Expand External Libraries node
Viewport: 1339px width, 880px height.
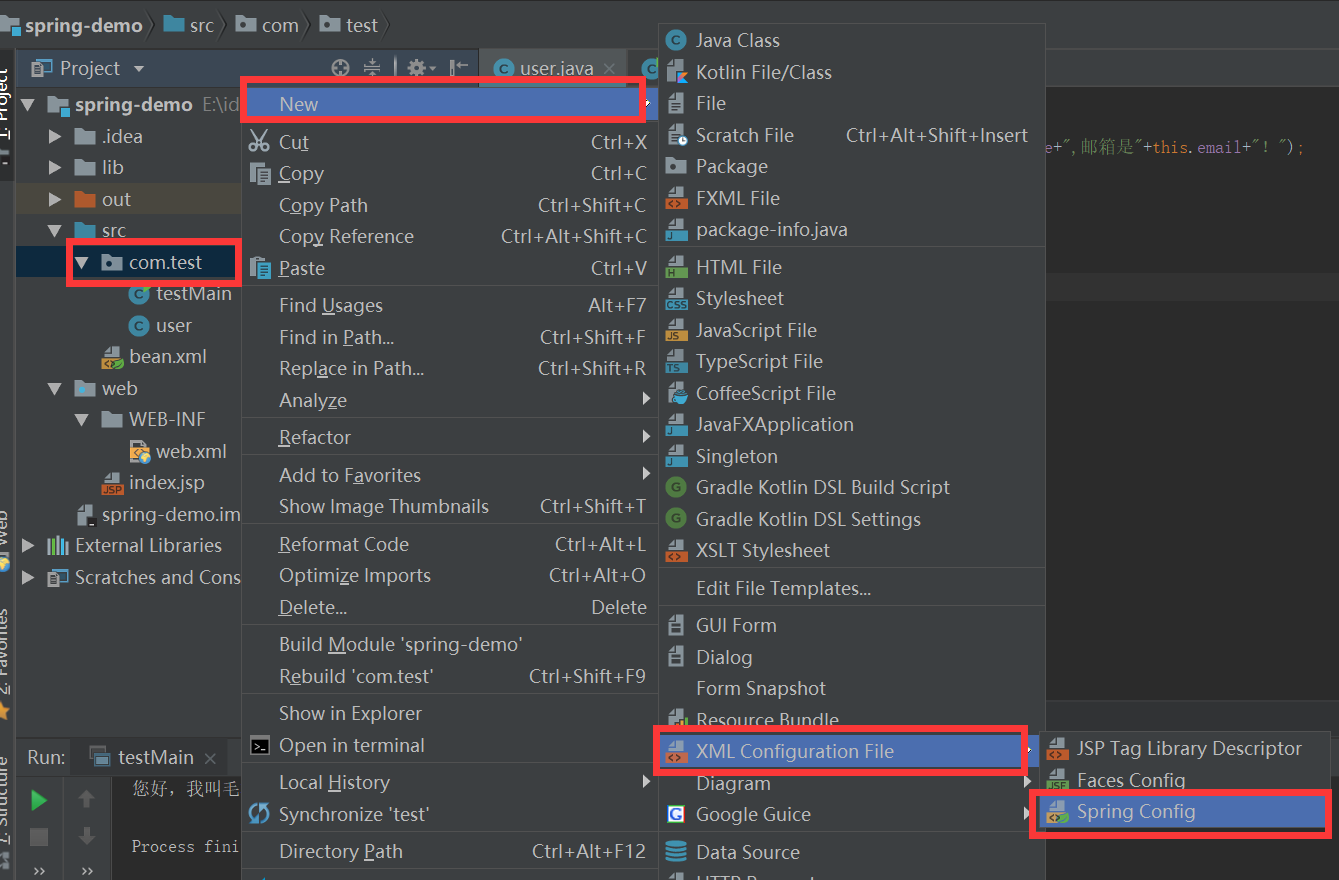pos(28,546)
